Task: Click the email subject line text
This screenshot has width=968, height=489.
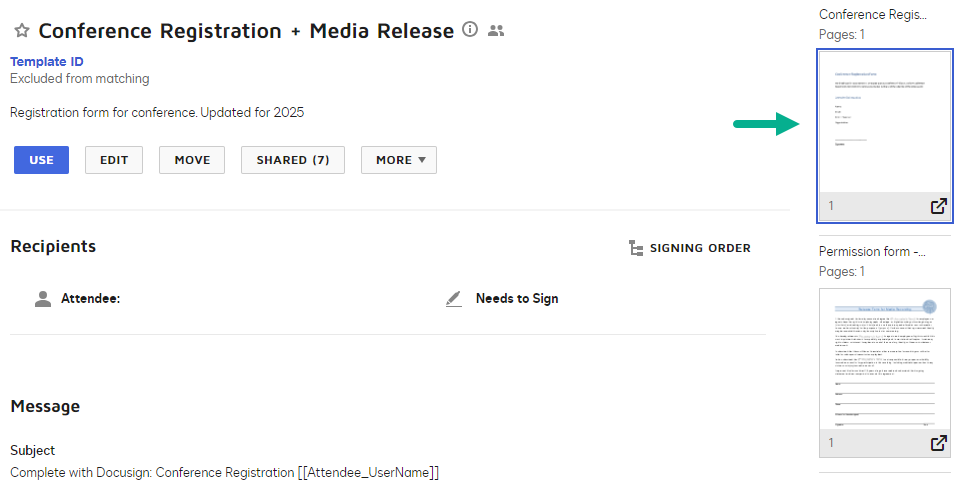Action: (x=224, y=472)
